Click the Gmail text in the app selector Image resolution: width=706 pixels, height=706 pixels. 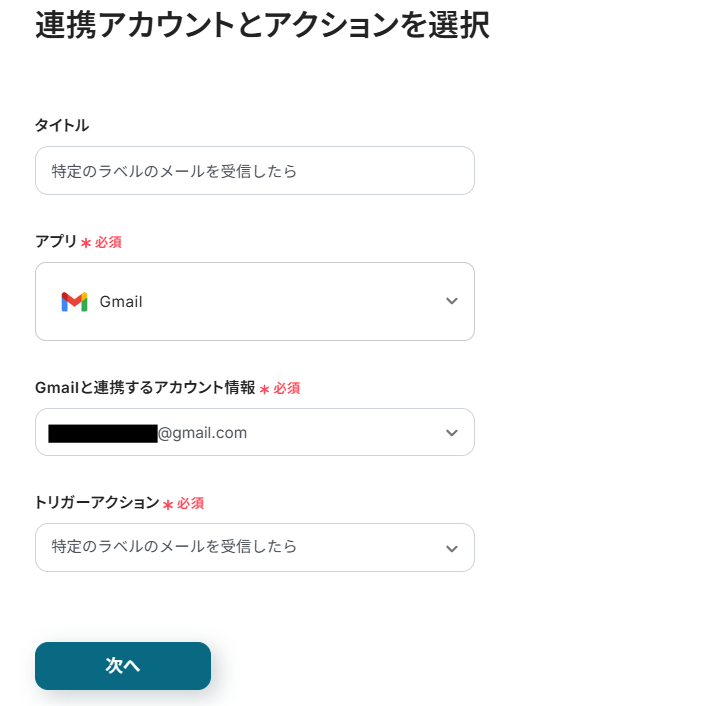[121, 302]
